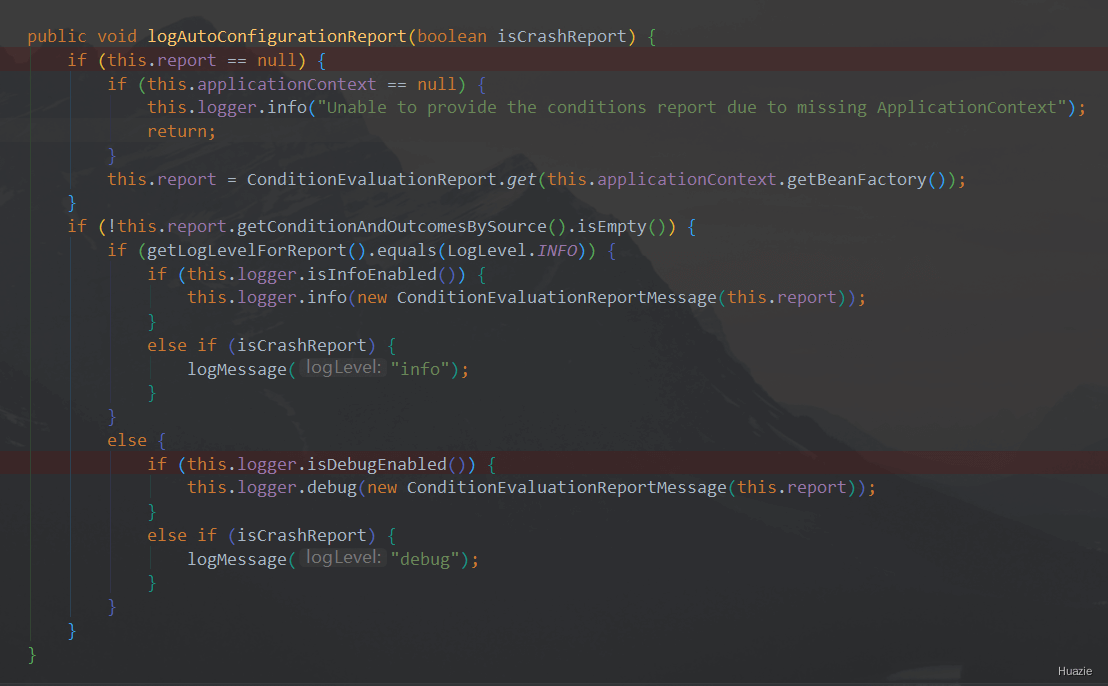Click the return statement
1108x686 pixels.
(x=181, y=131)
